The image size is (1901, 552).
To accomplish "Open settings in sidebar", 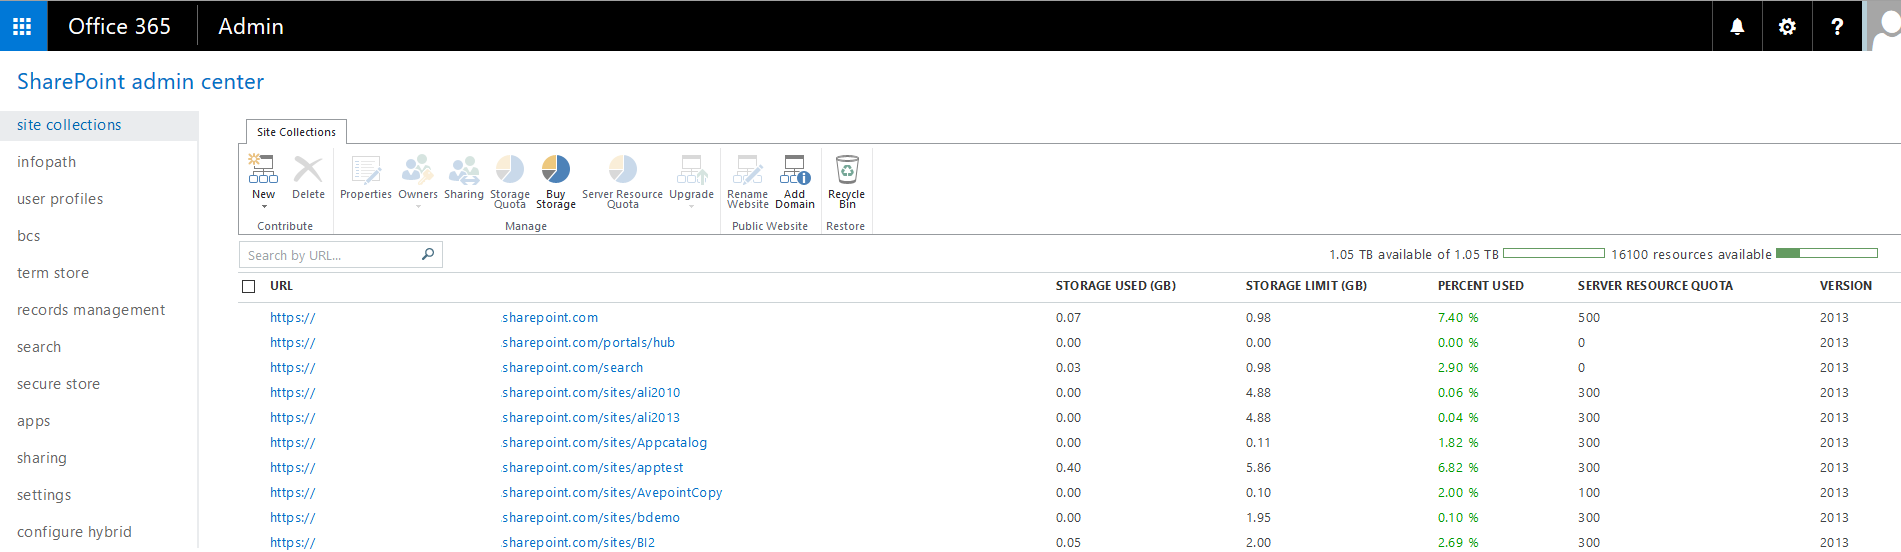I will point(44,495).
